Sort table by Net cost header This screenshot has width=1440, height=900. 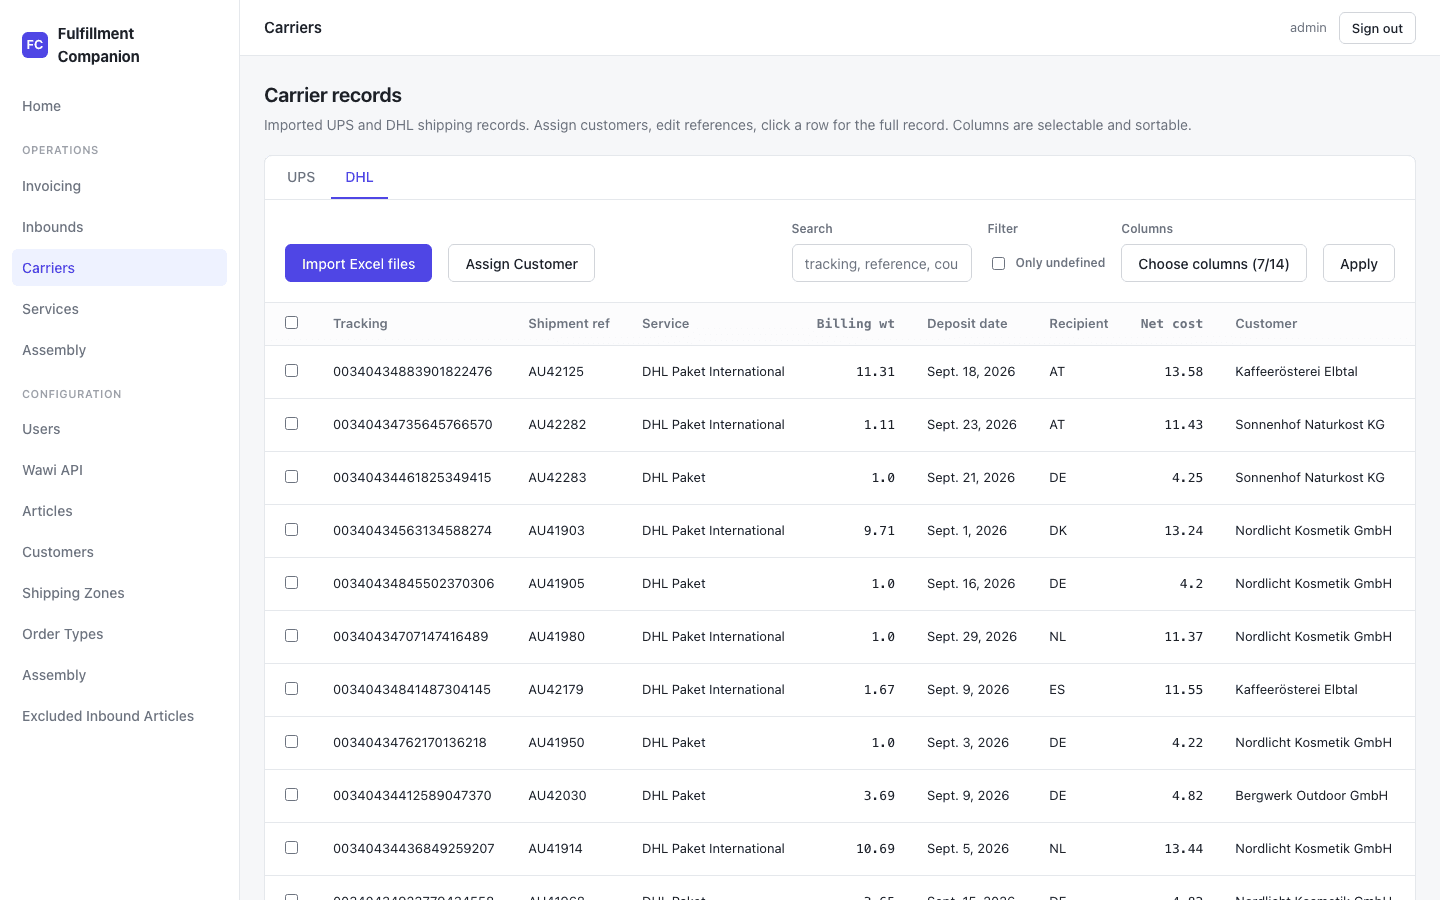pyautogui.click(x=1171, y=324)
